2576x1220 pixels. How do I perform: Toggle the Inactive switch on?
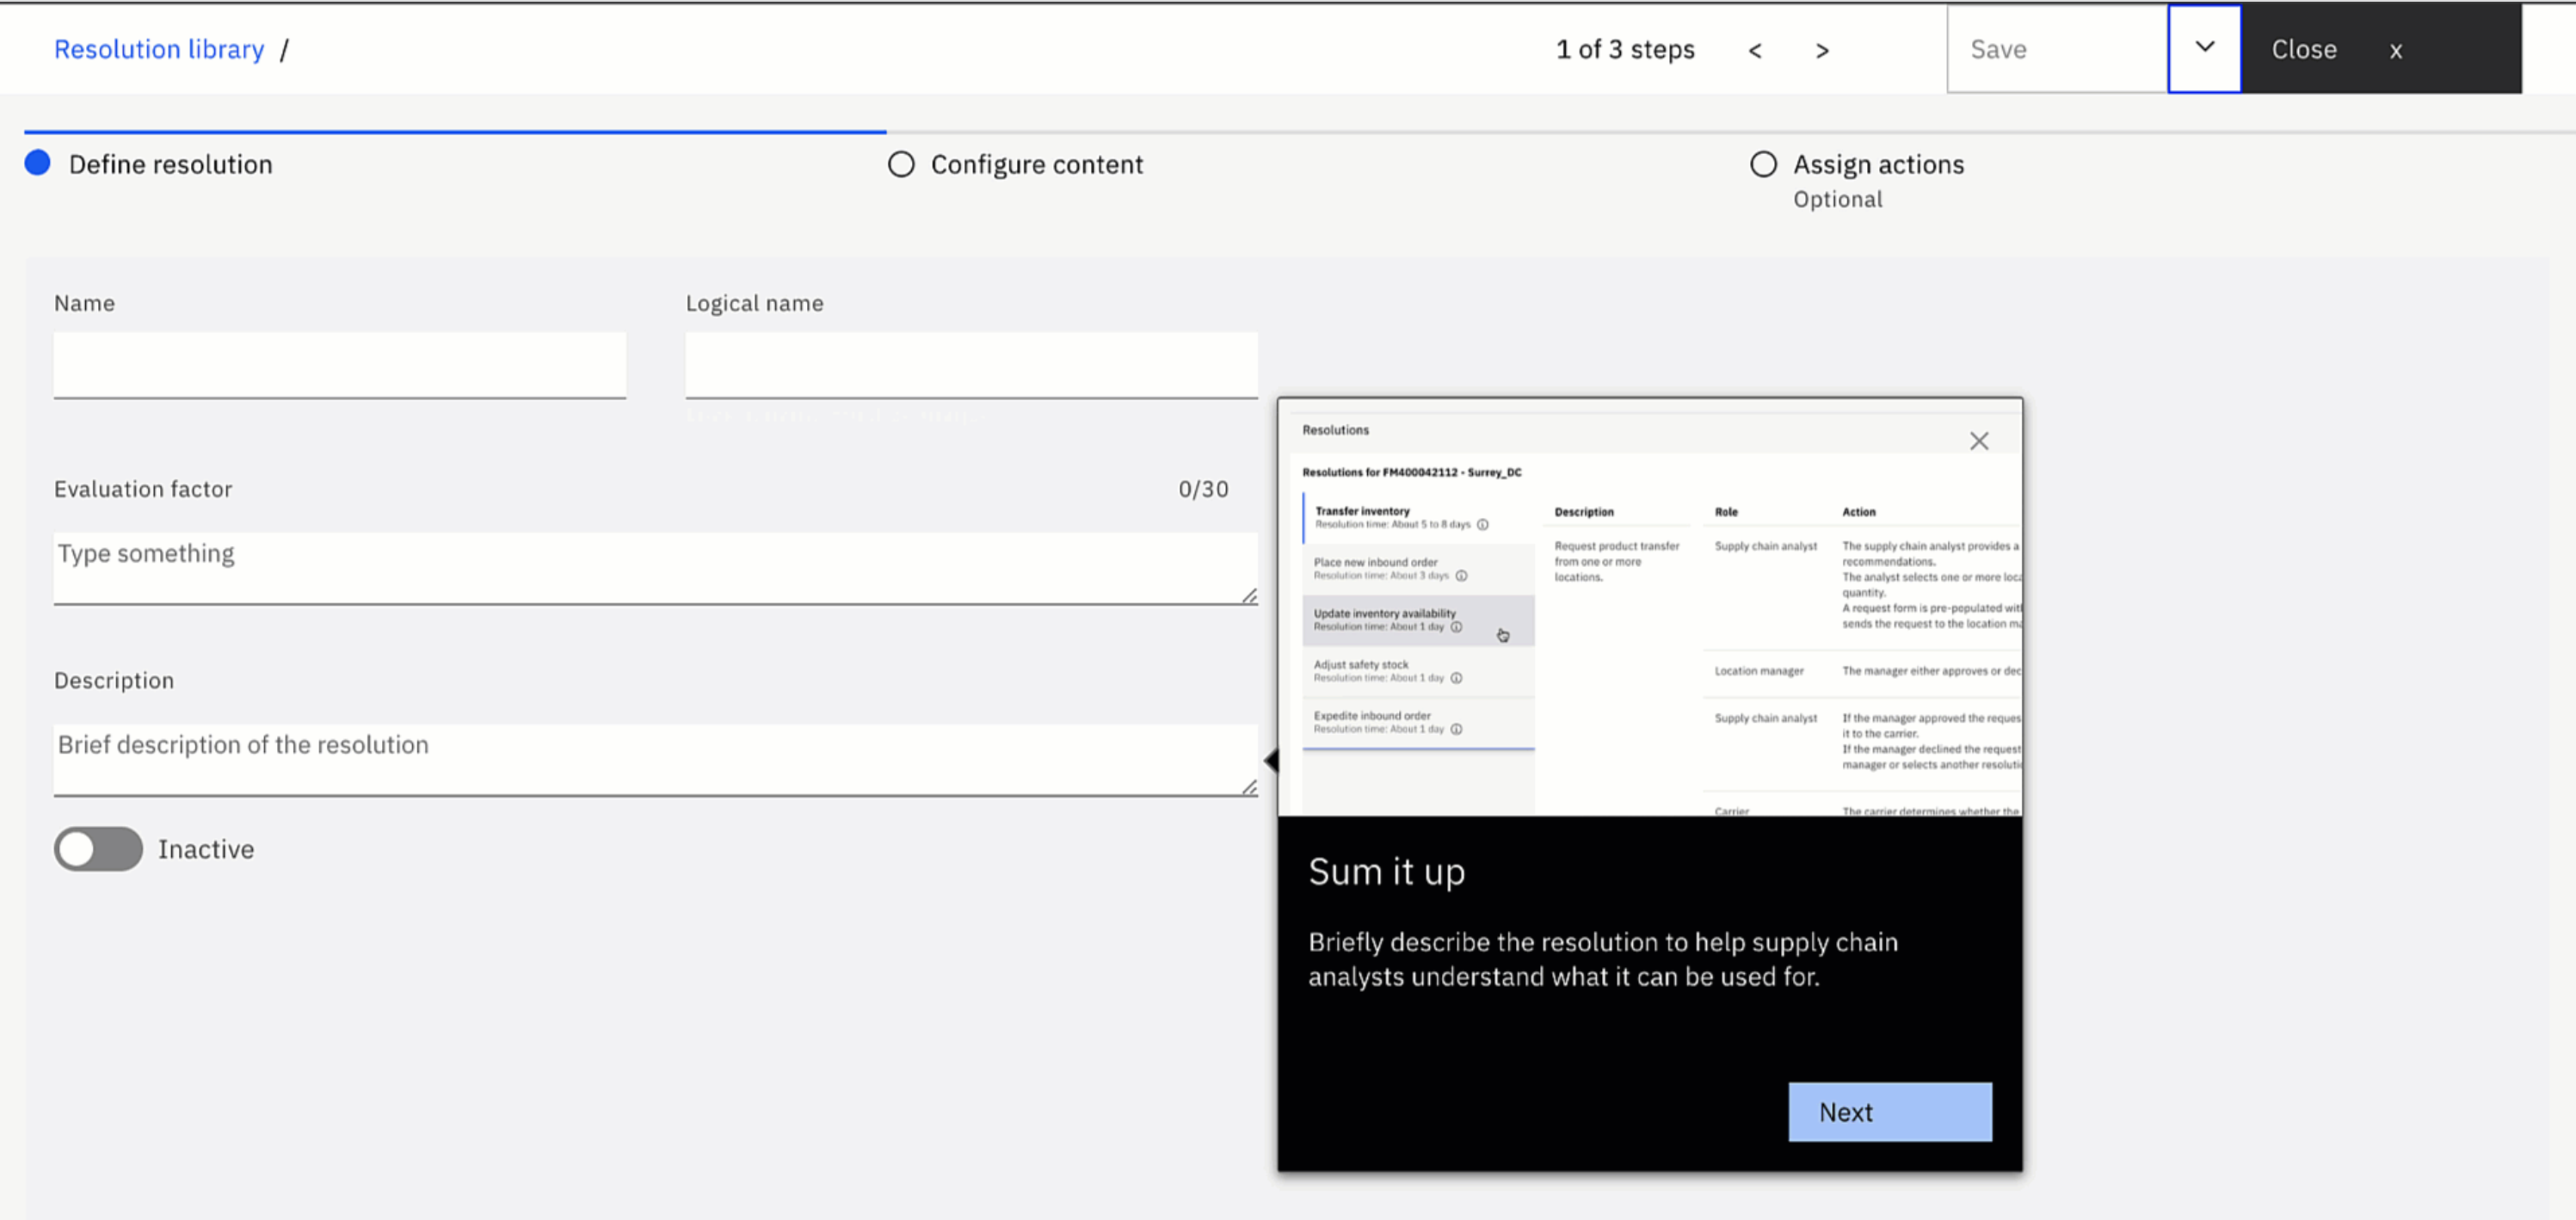pos(98,849)
